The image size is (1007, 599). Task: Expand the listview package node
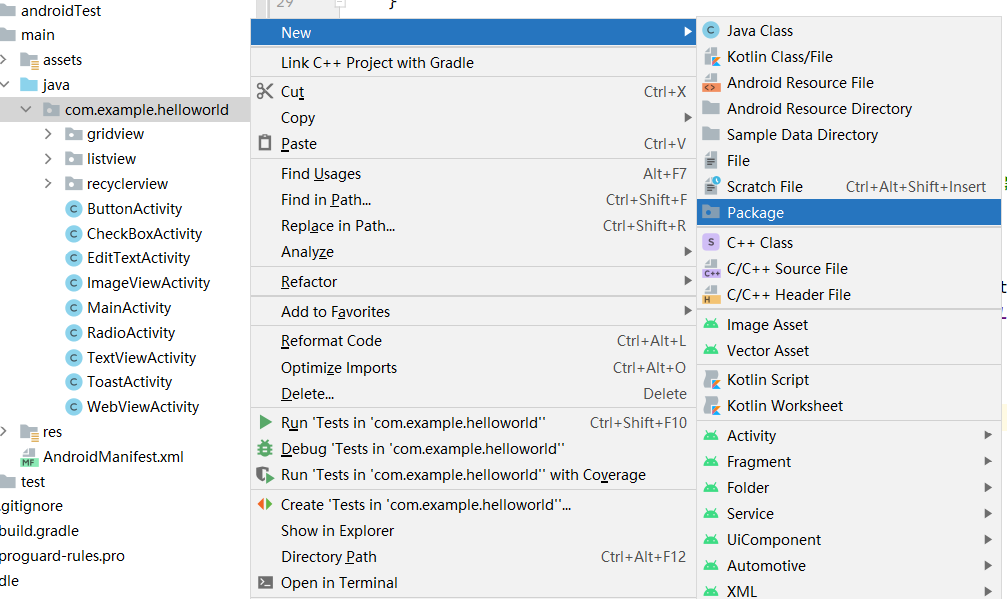pos(49,159)
